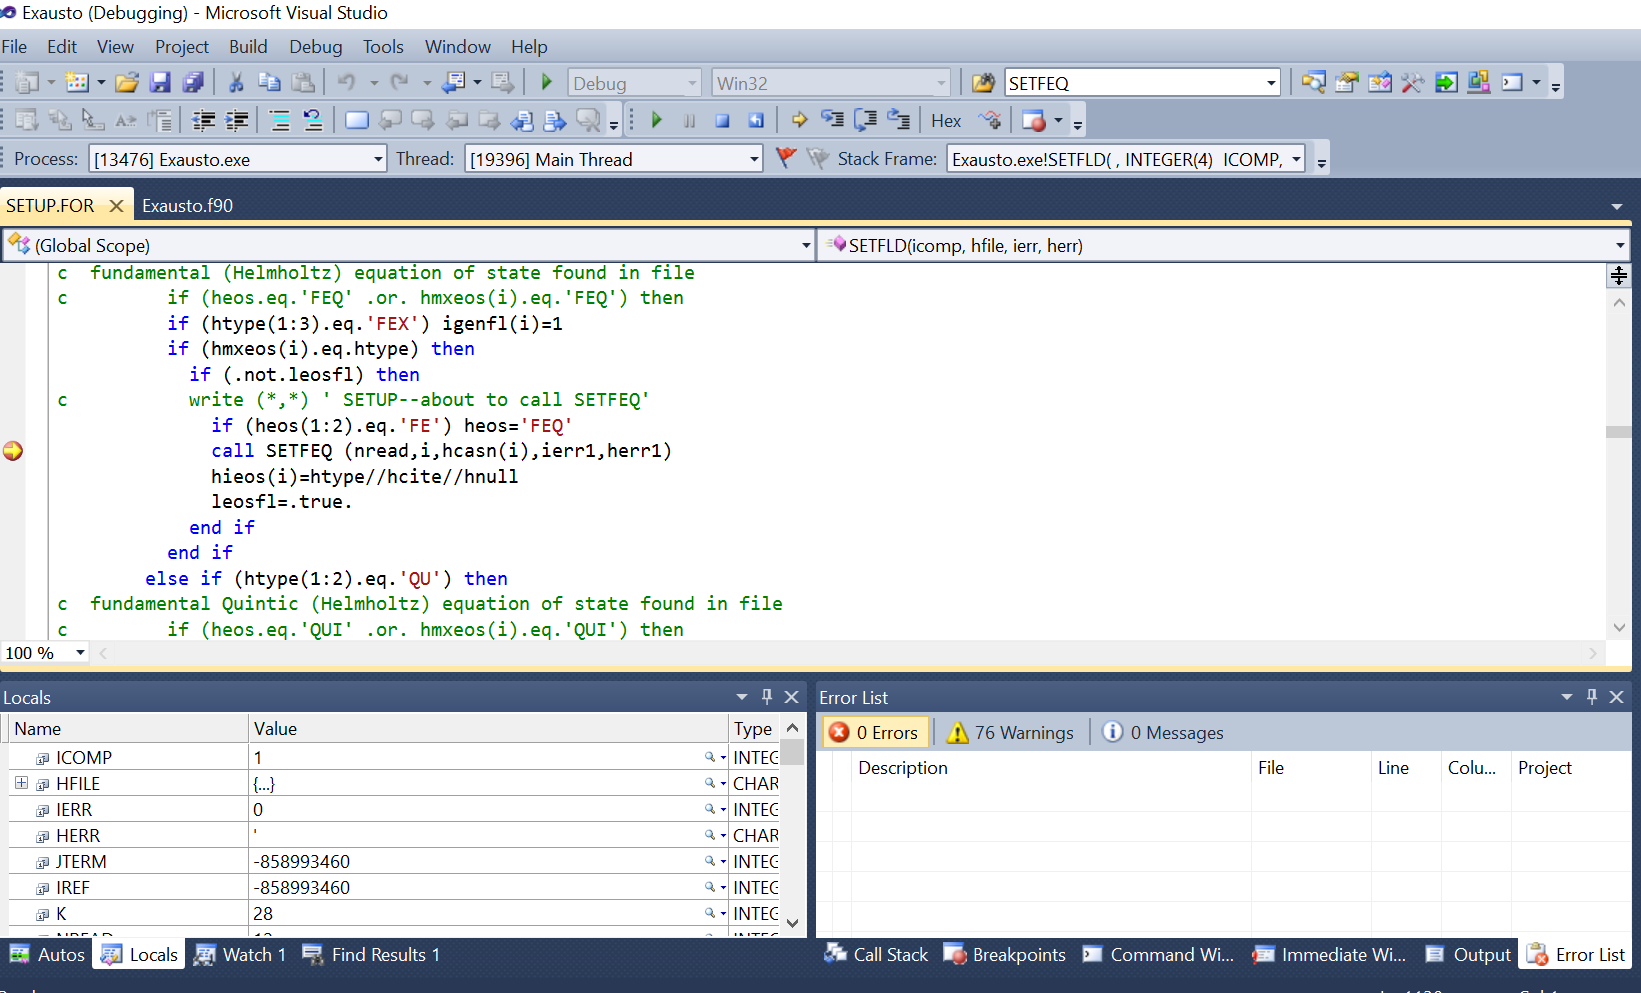Pause execution with the Break All icon
1641x993 pixels.
pyautogui.click(x=689, y=119)
